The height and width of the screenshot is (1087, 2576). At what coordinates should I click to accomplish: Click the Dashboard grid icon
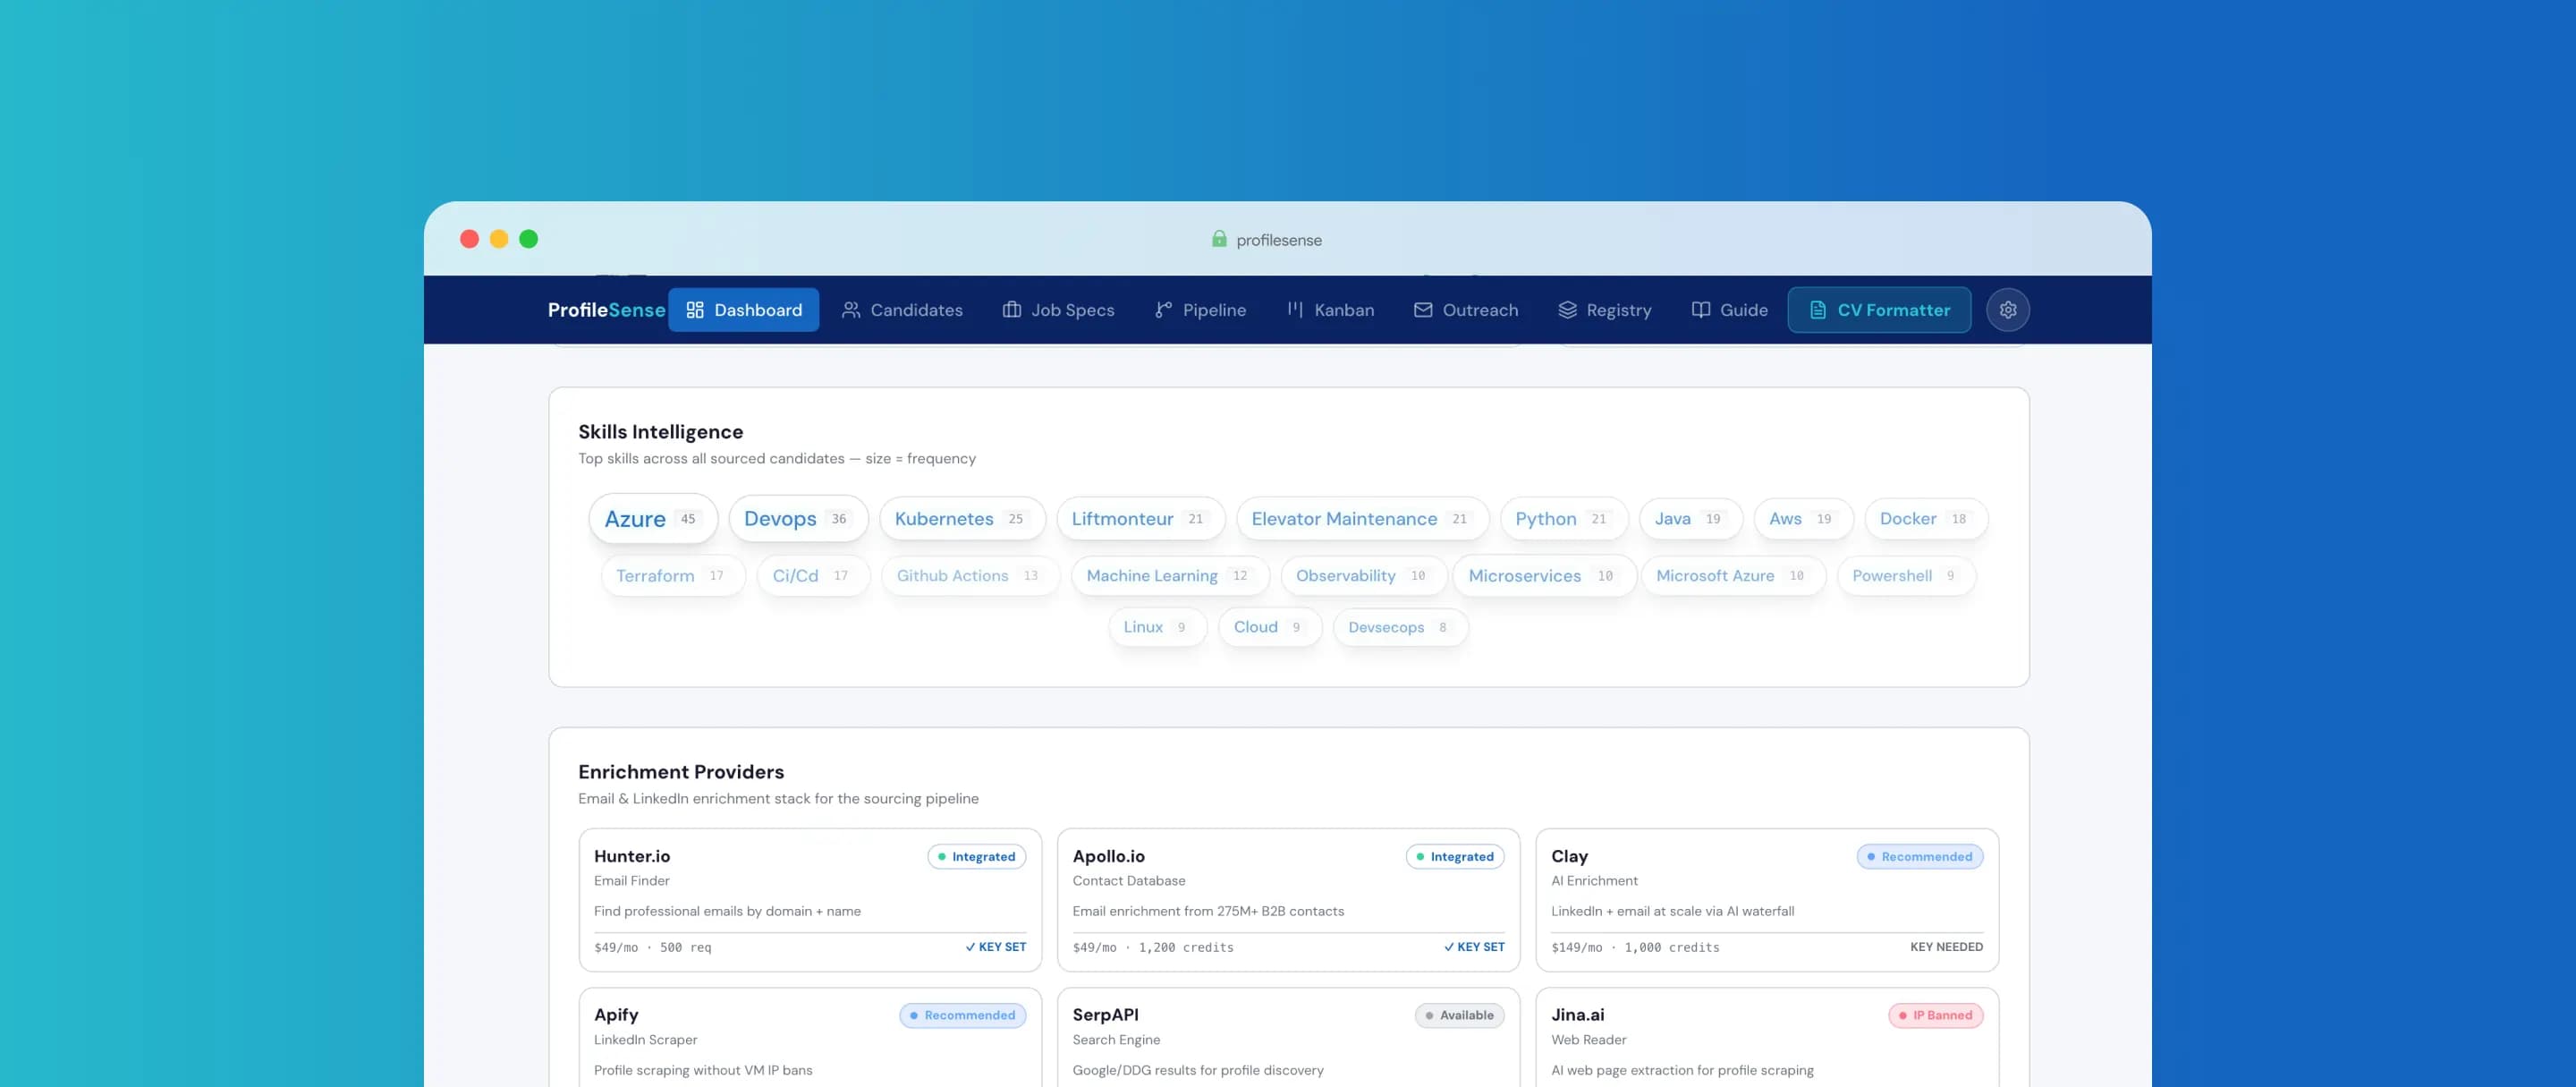point(695,310)
